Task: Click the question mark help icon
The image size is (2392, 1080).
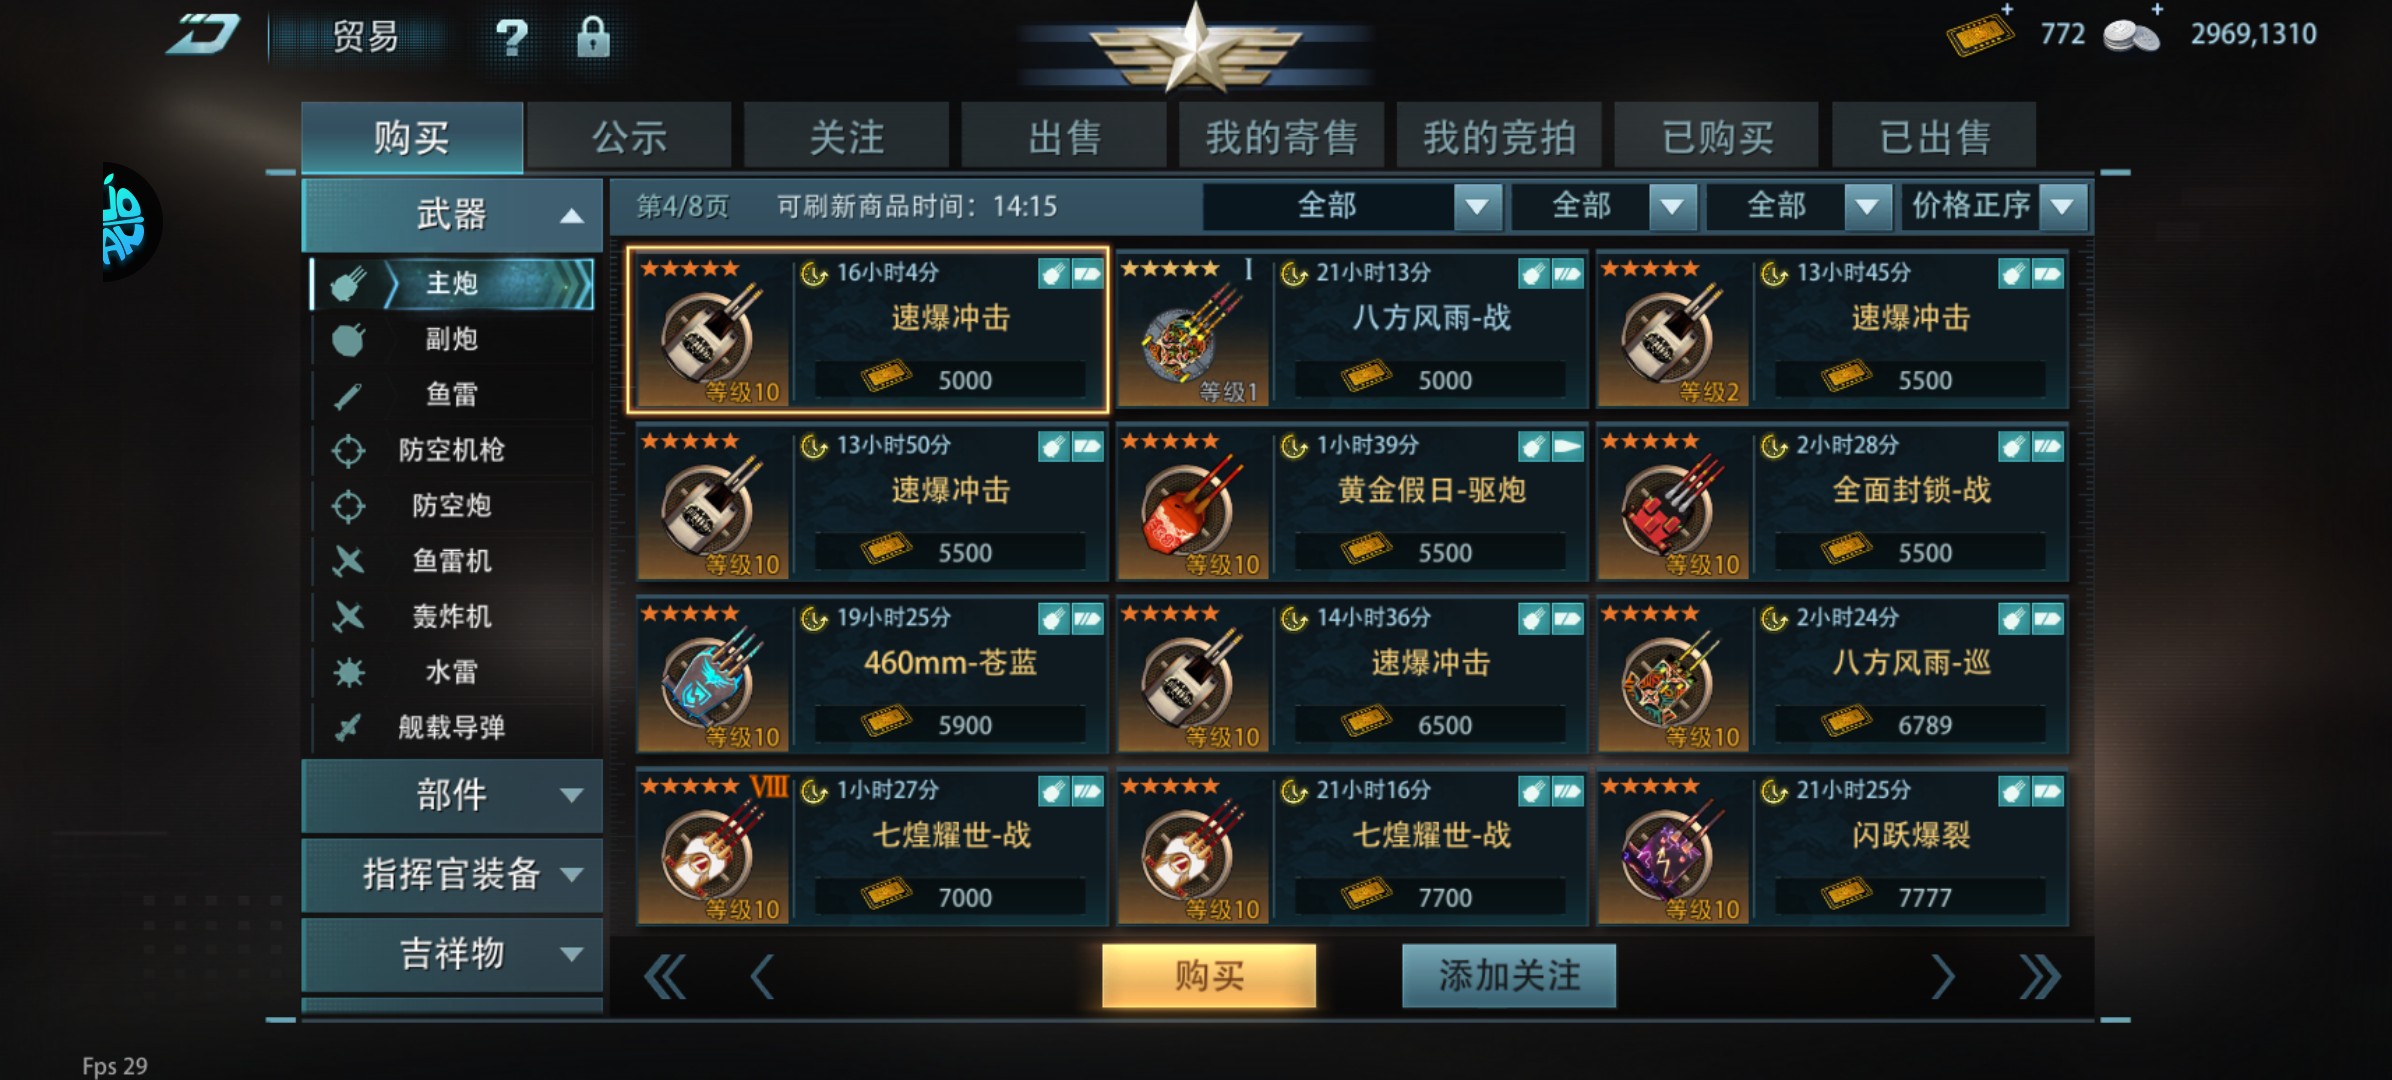Action: (511, 38)
